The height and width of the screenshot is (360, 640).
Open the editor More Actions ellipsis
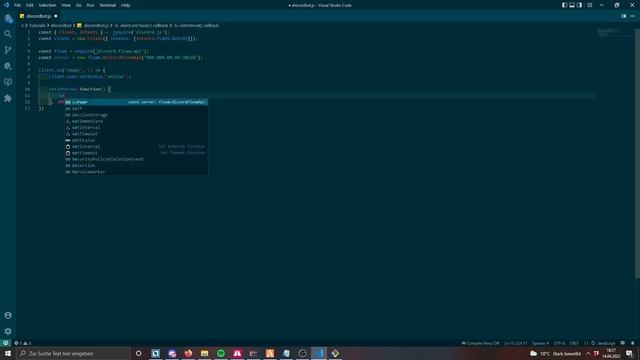point(632,16)
